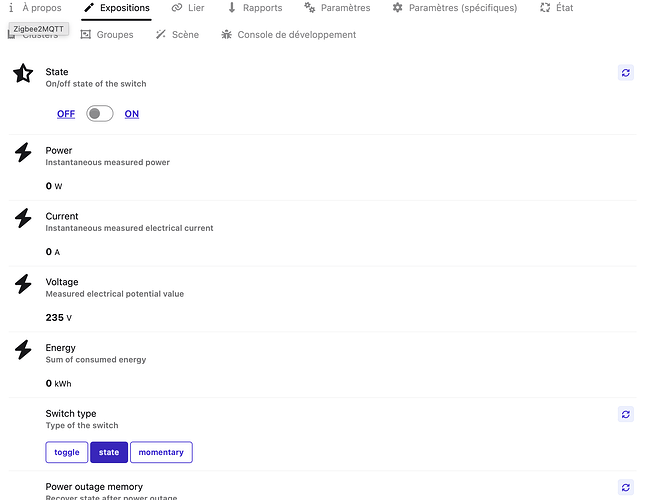The width and height of the screenshot is (646, 500).
Task: Open the À propos tab
Action: coord(35,8)
